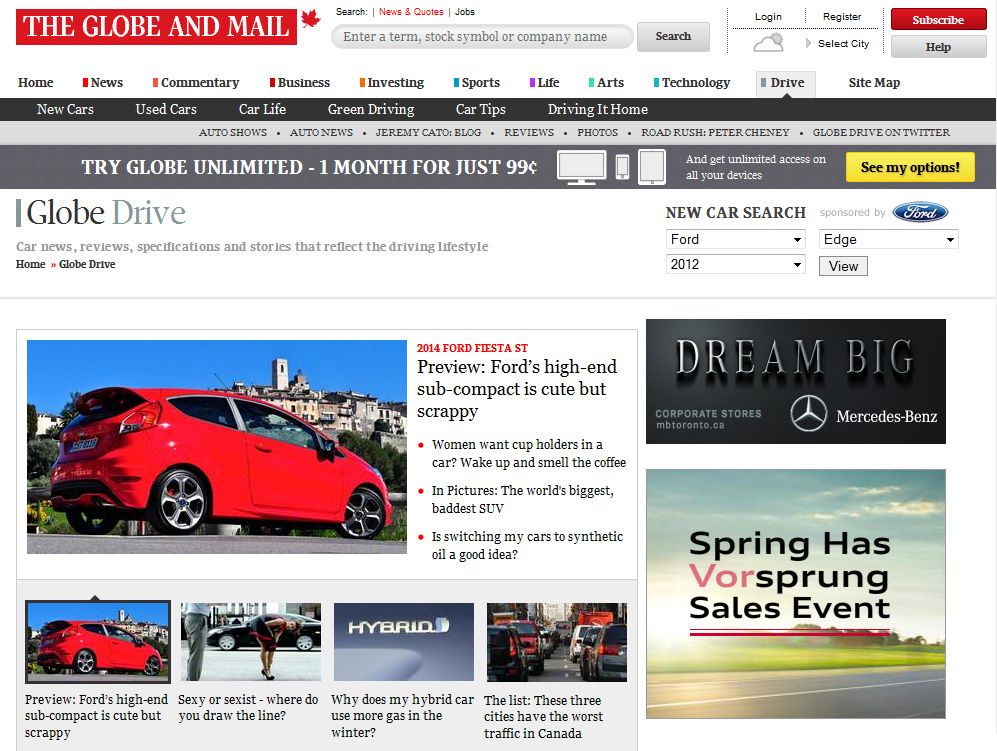Viewport: 997px width, 751px height.
Task: Click the Globe Drive breadcrumb link
Action: click(87, 264)
